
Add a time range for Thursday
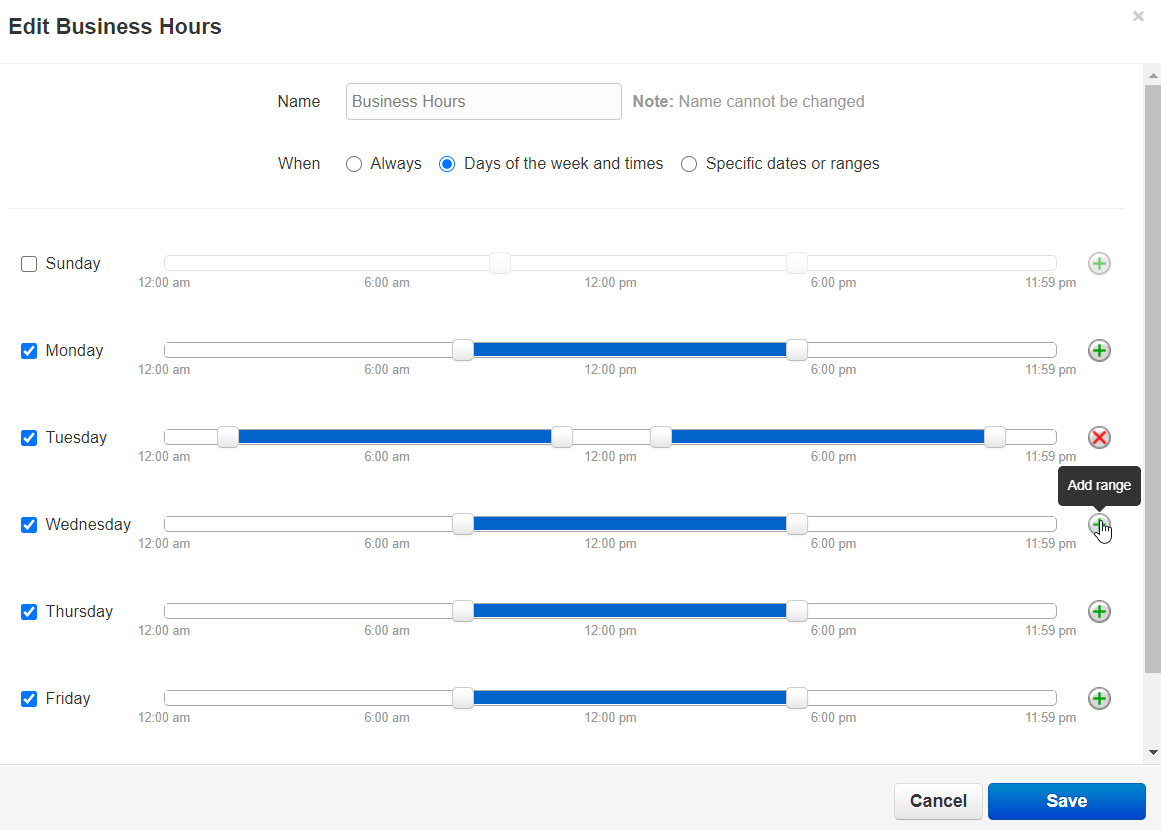(1099, 612)
